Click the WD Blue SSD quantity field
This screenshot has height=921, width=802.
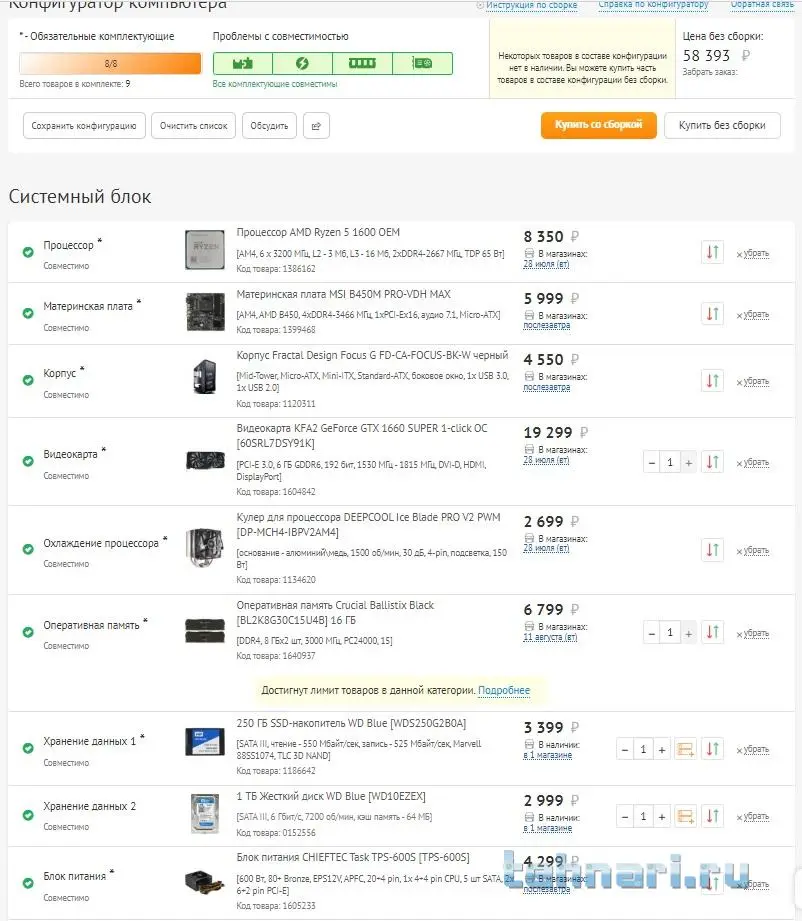click(643, 749)
